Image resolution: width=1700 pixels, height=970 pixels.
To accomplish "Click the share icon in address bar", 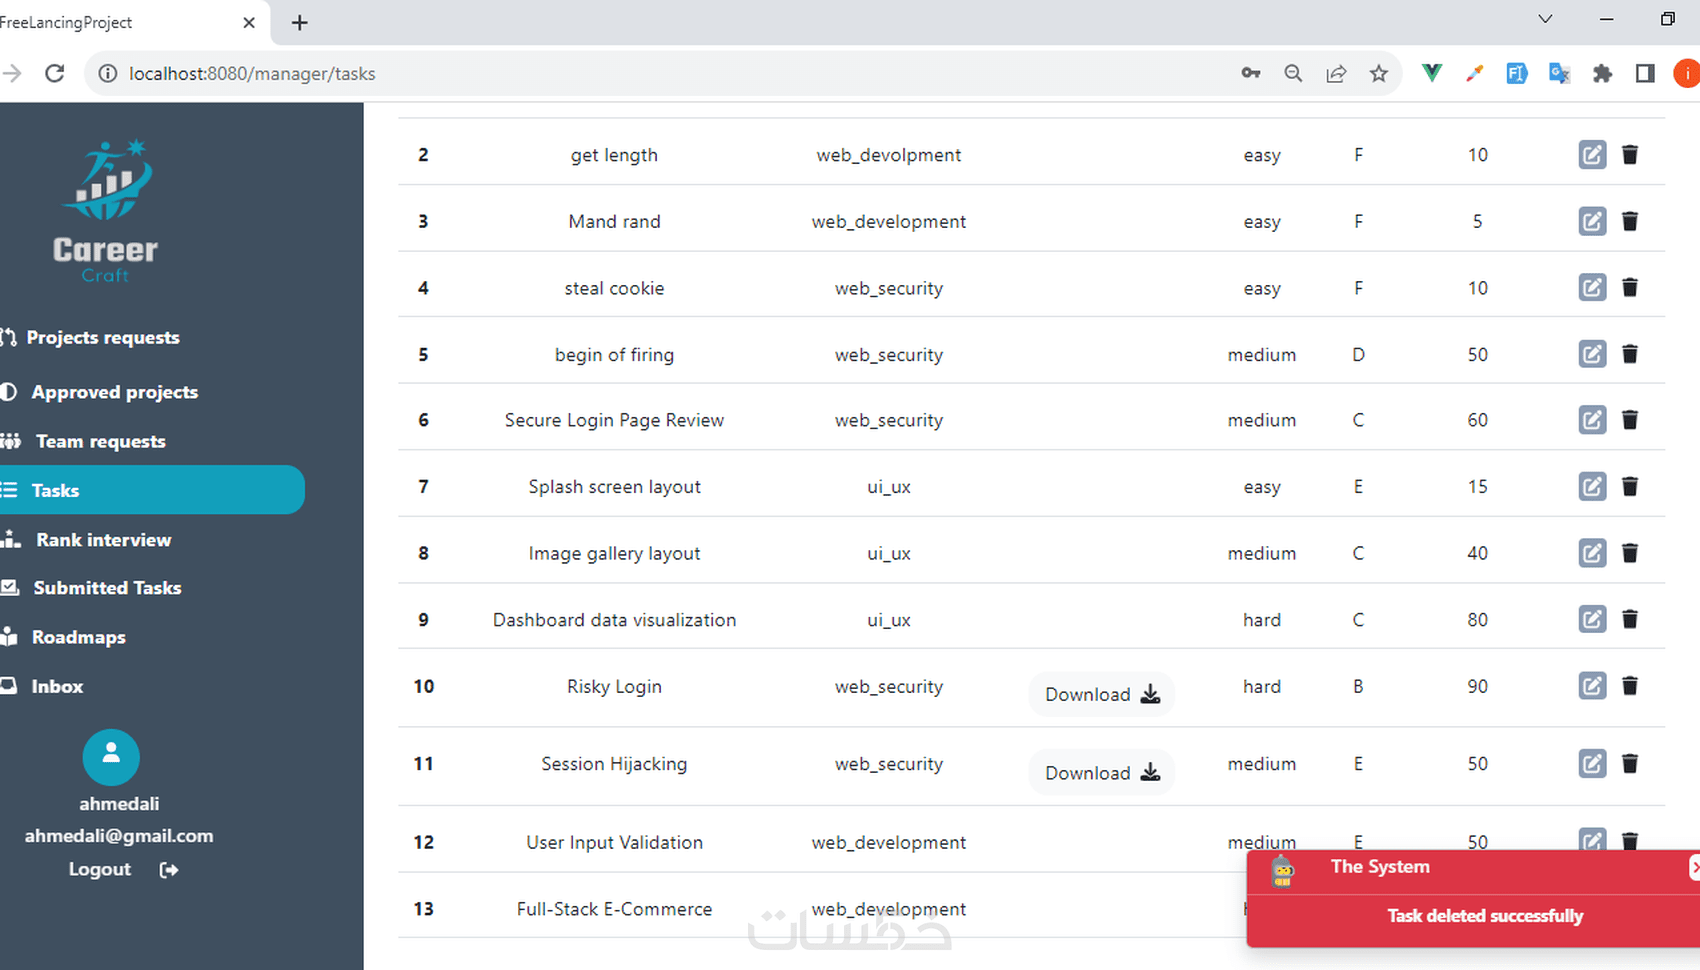I will [x=1336, y=73].
